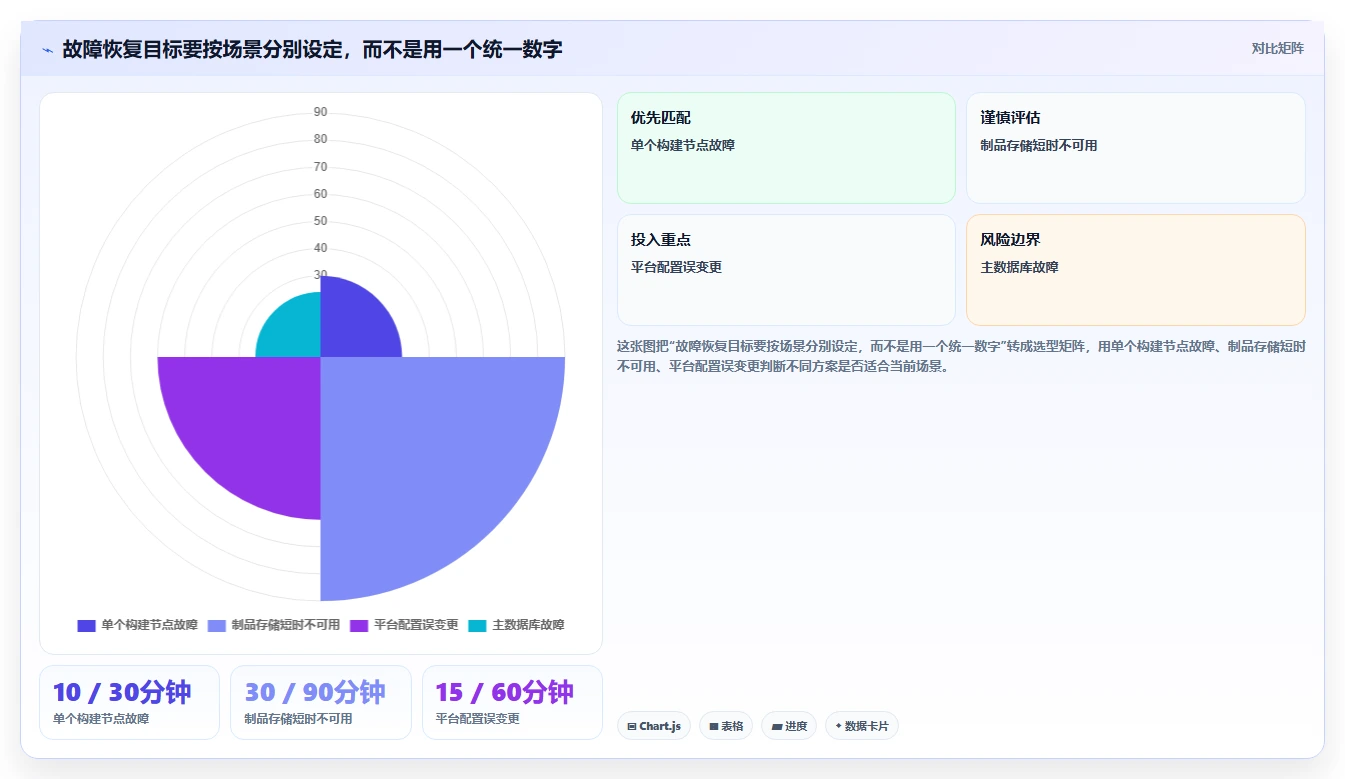Click the 制品存储短时不可用 legend label
This screenshot has width=1345, height=779.
[286, 625]
